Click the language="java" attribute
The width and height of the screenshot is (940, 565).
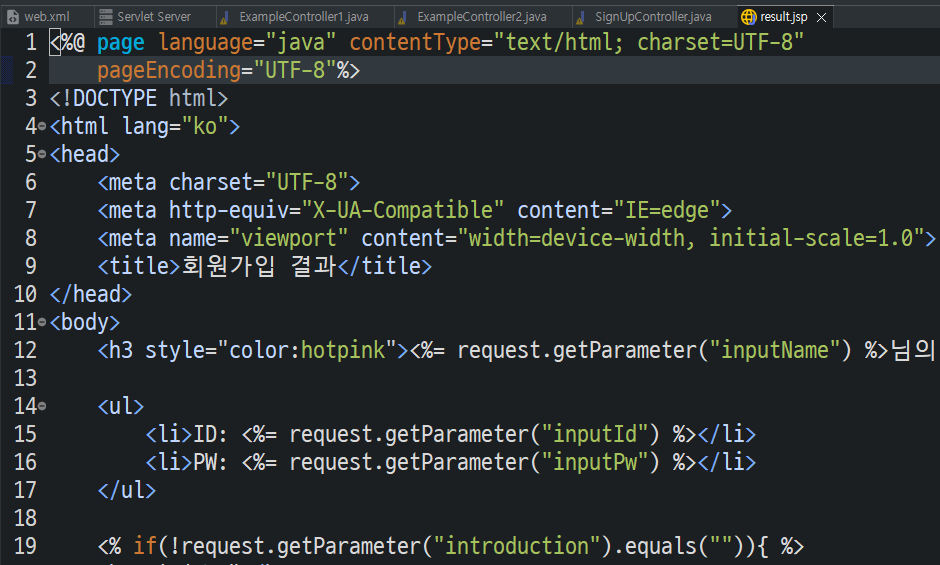[247, 43]
